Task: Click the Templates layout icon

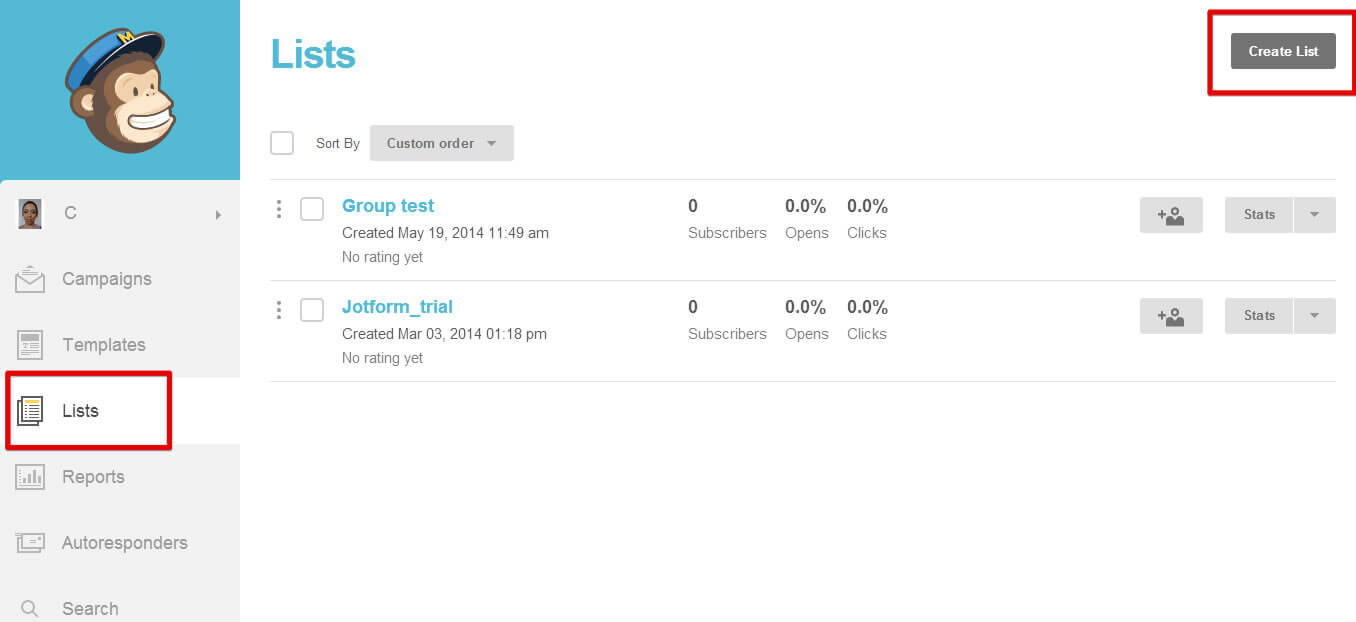Action: pos(30,345)
